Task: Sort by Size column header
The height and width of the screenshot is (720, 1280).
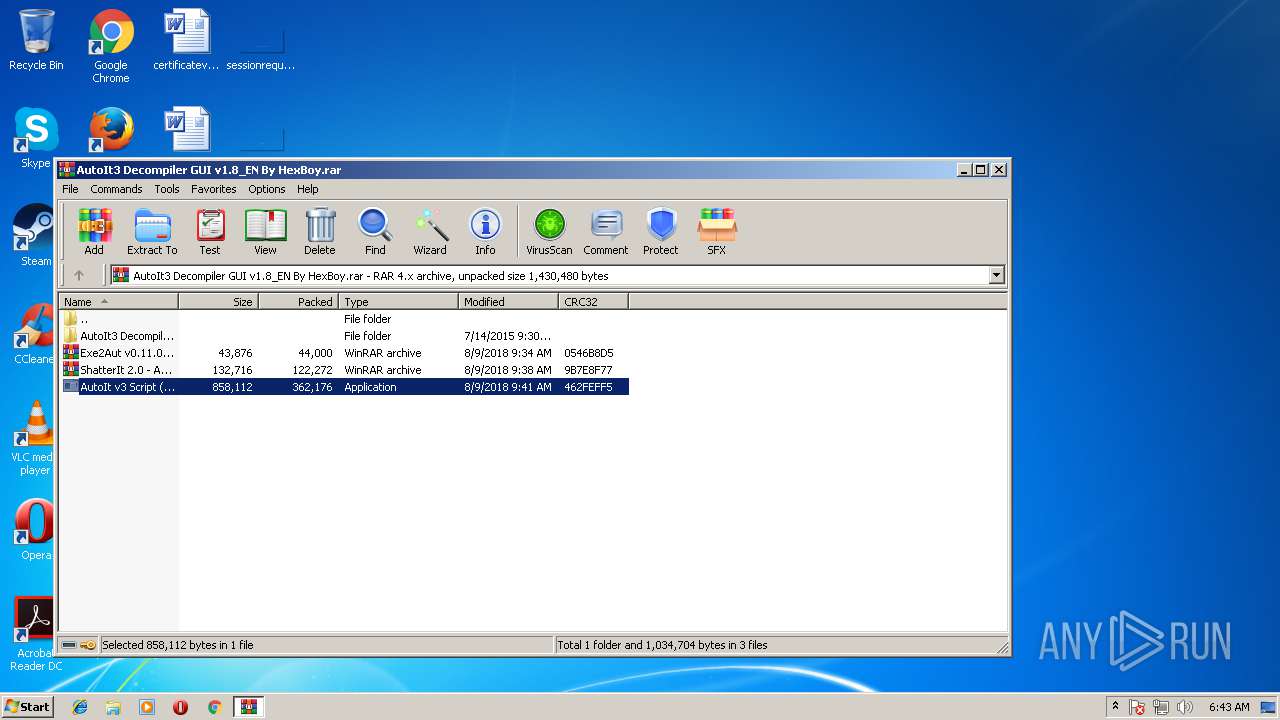Action: point(218,301)
